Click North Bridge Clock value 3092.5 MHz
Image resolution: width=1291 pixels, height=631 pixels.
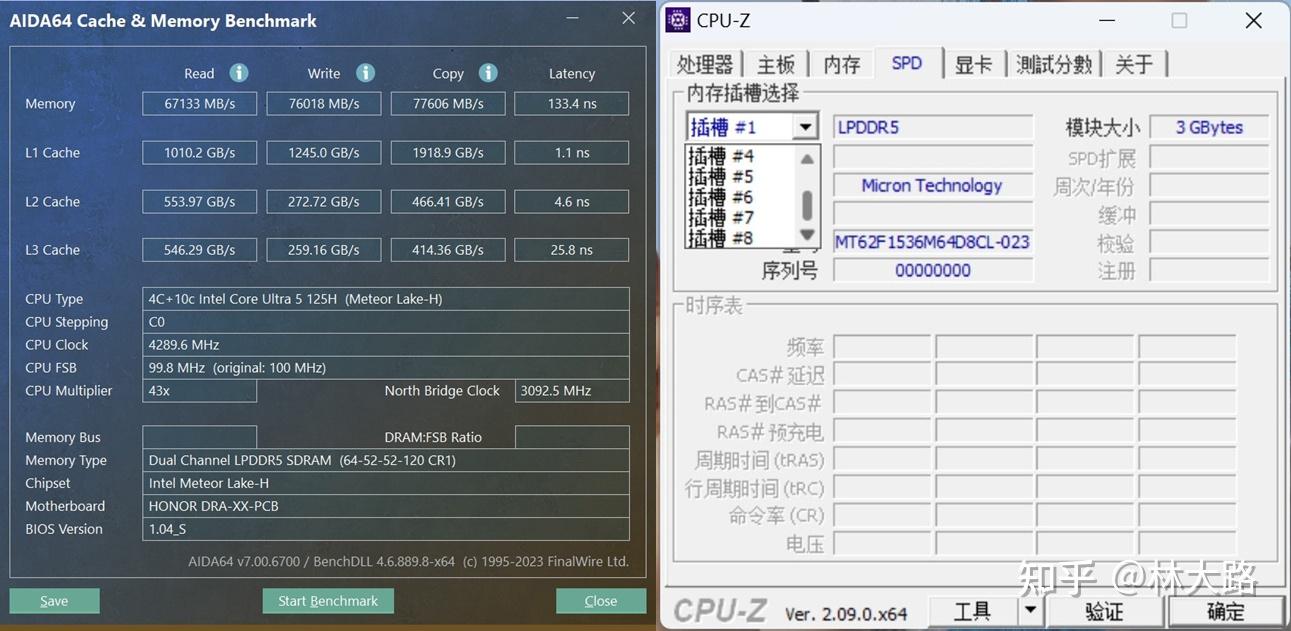pyautogui.click(x=571, y=391)
